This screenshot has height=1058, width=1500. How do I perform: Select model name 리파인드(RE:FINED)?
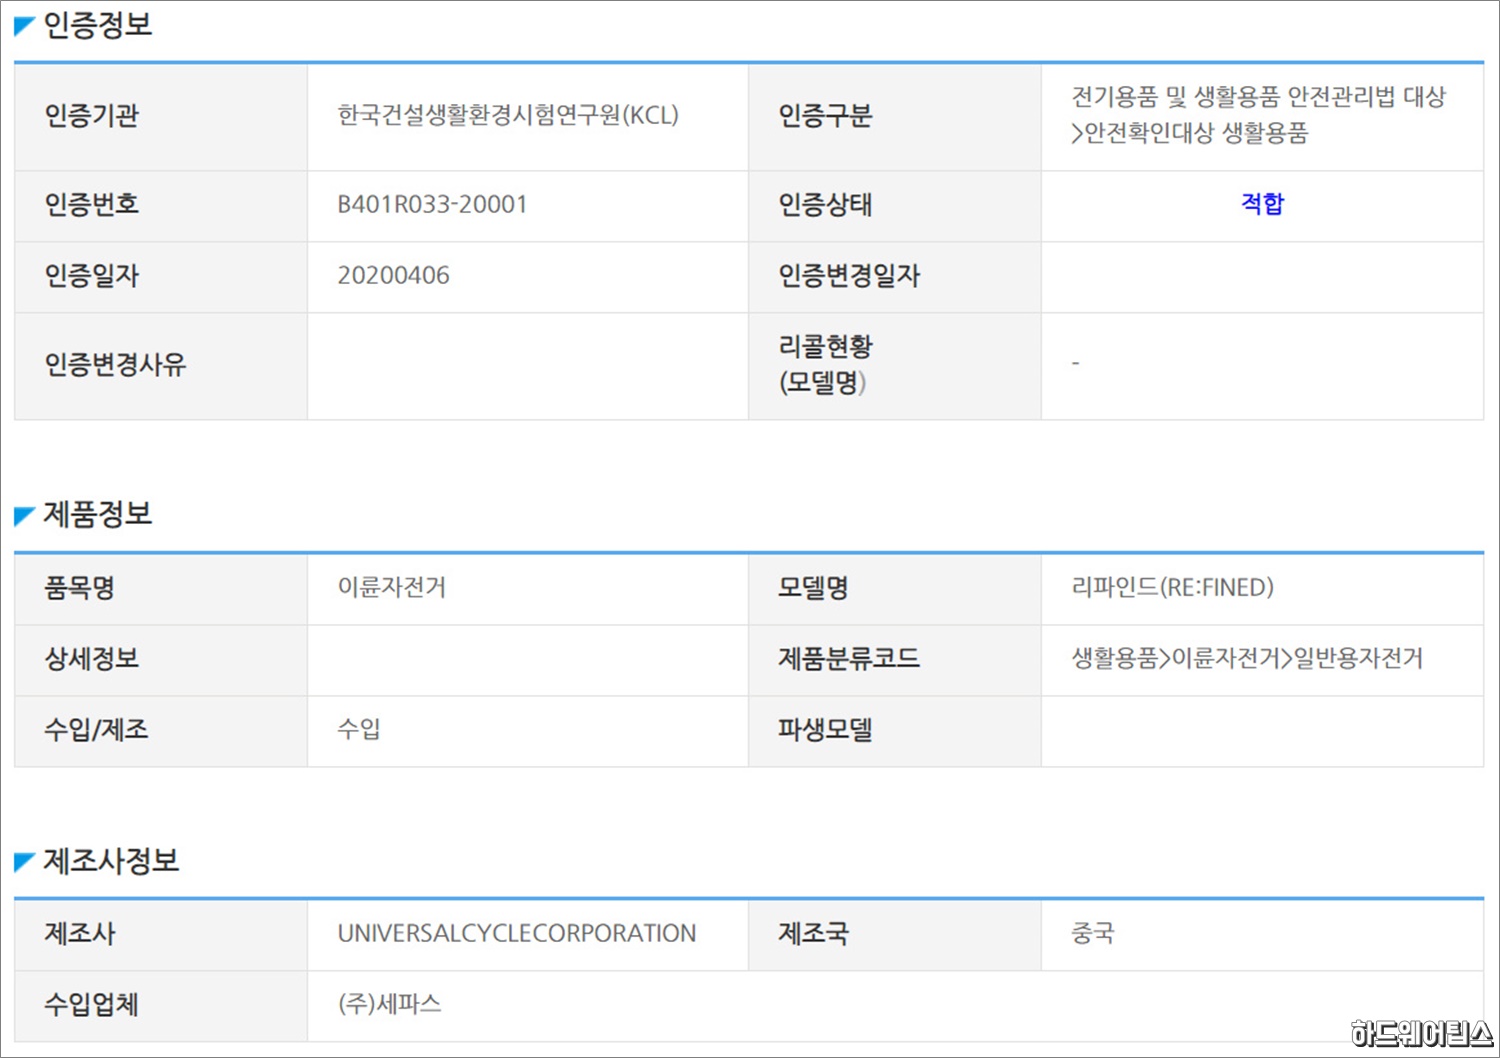point(1172,588)
